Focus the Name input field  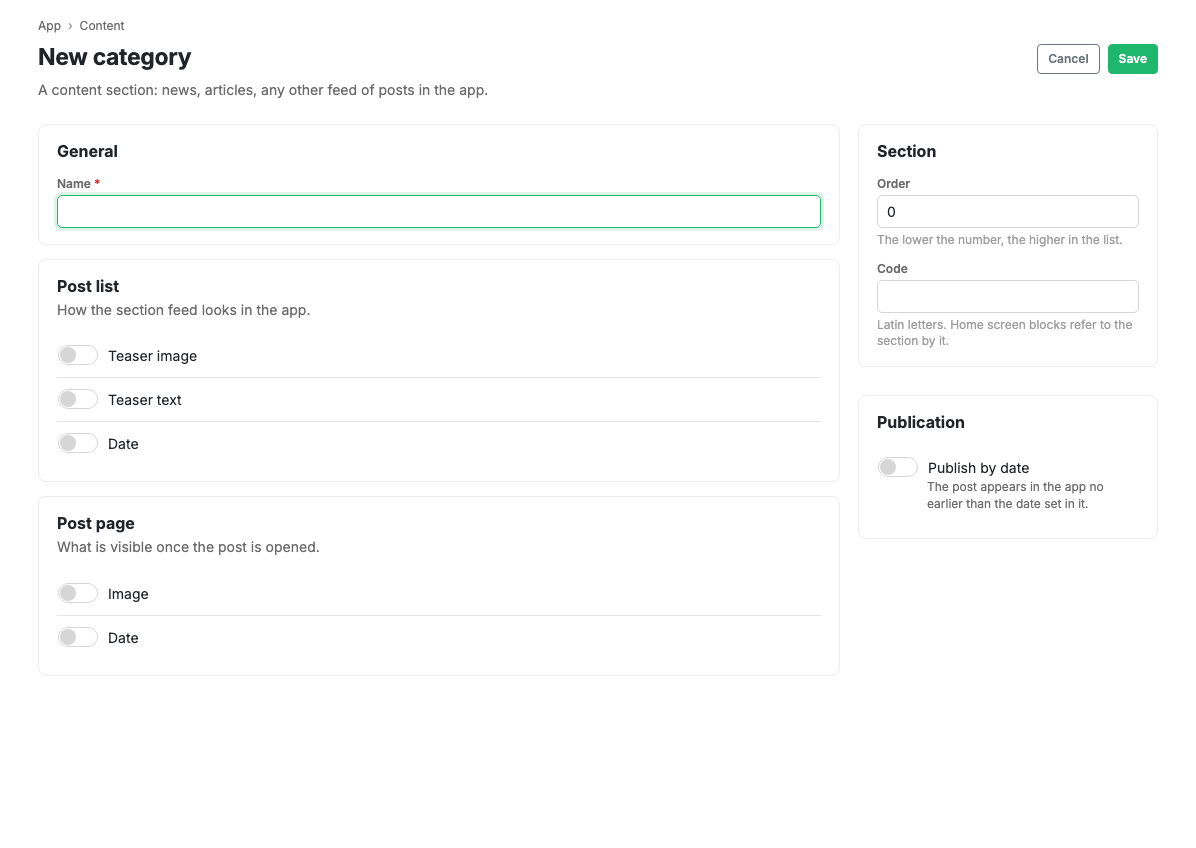pyautogui.click(x=439, y=211)
